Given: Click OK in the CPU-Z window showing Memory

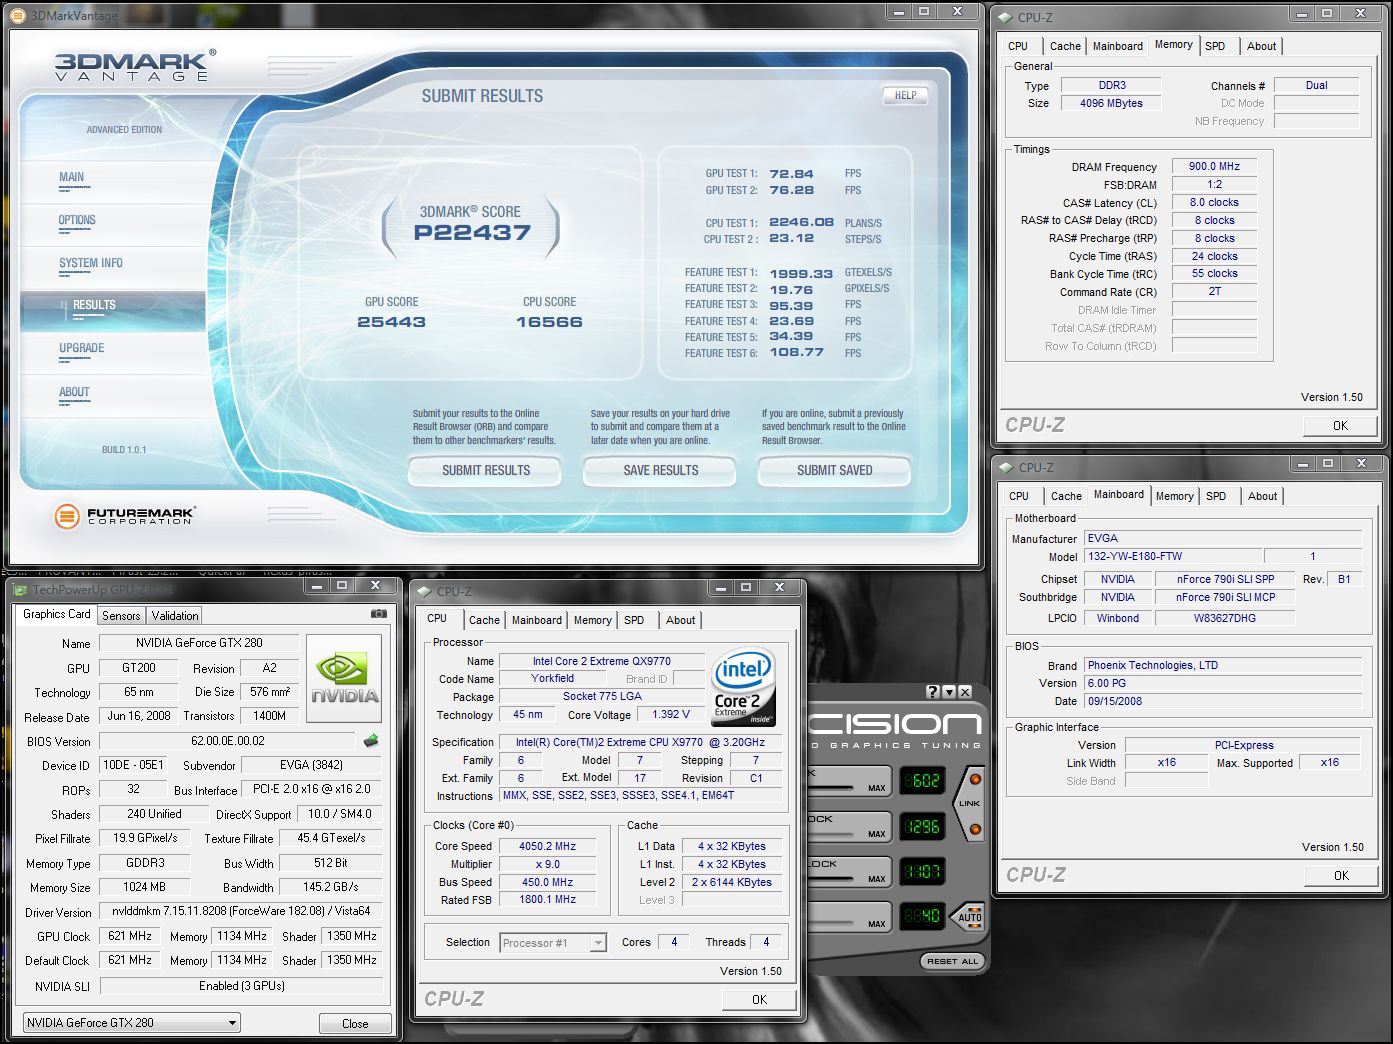Looking at the screenshot, I should pos(1340,425).
